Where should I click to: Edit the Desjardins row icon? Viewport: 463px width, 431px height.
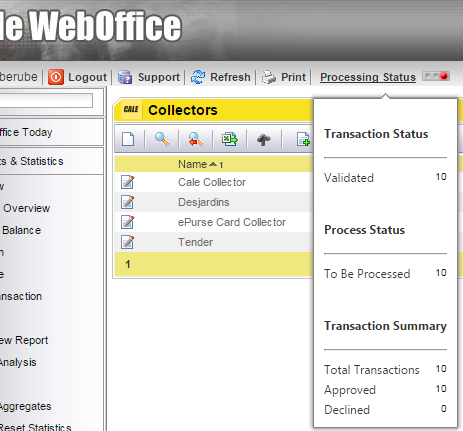point(127,202)
